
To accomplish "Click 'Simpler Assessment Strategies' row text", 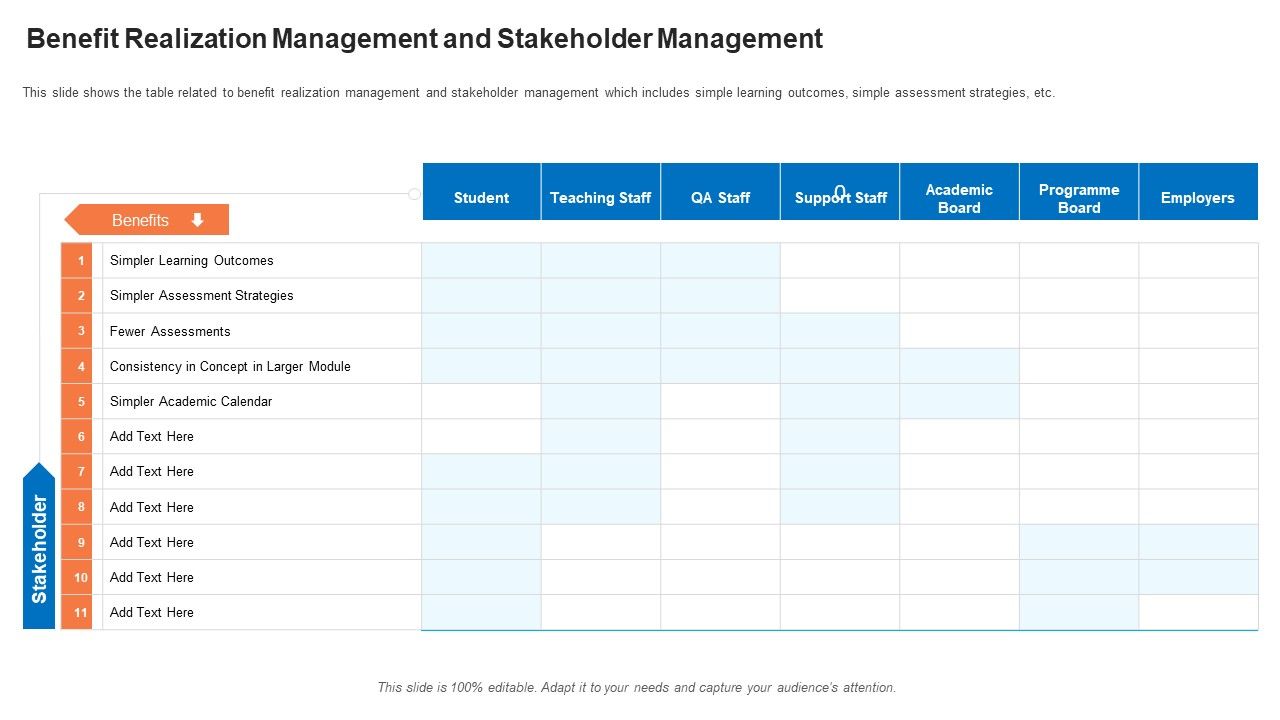I will [x=202, y=296].
